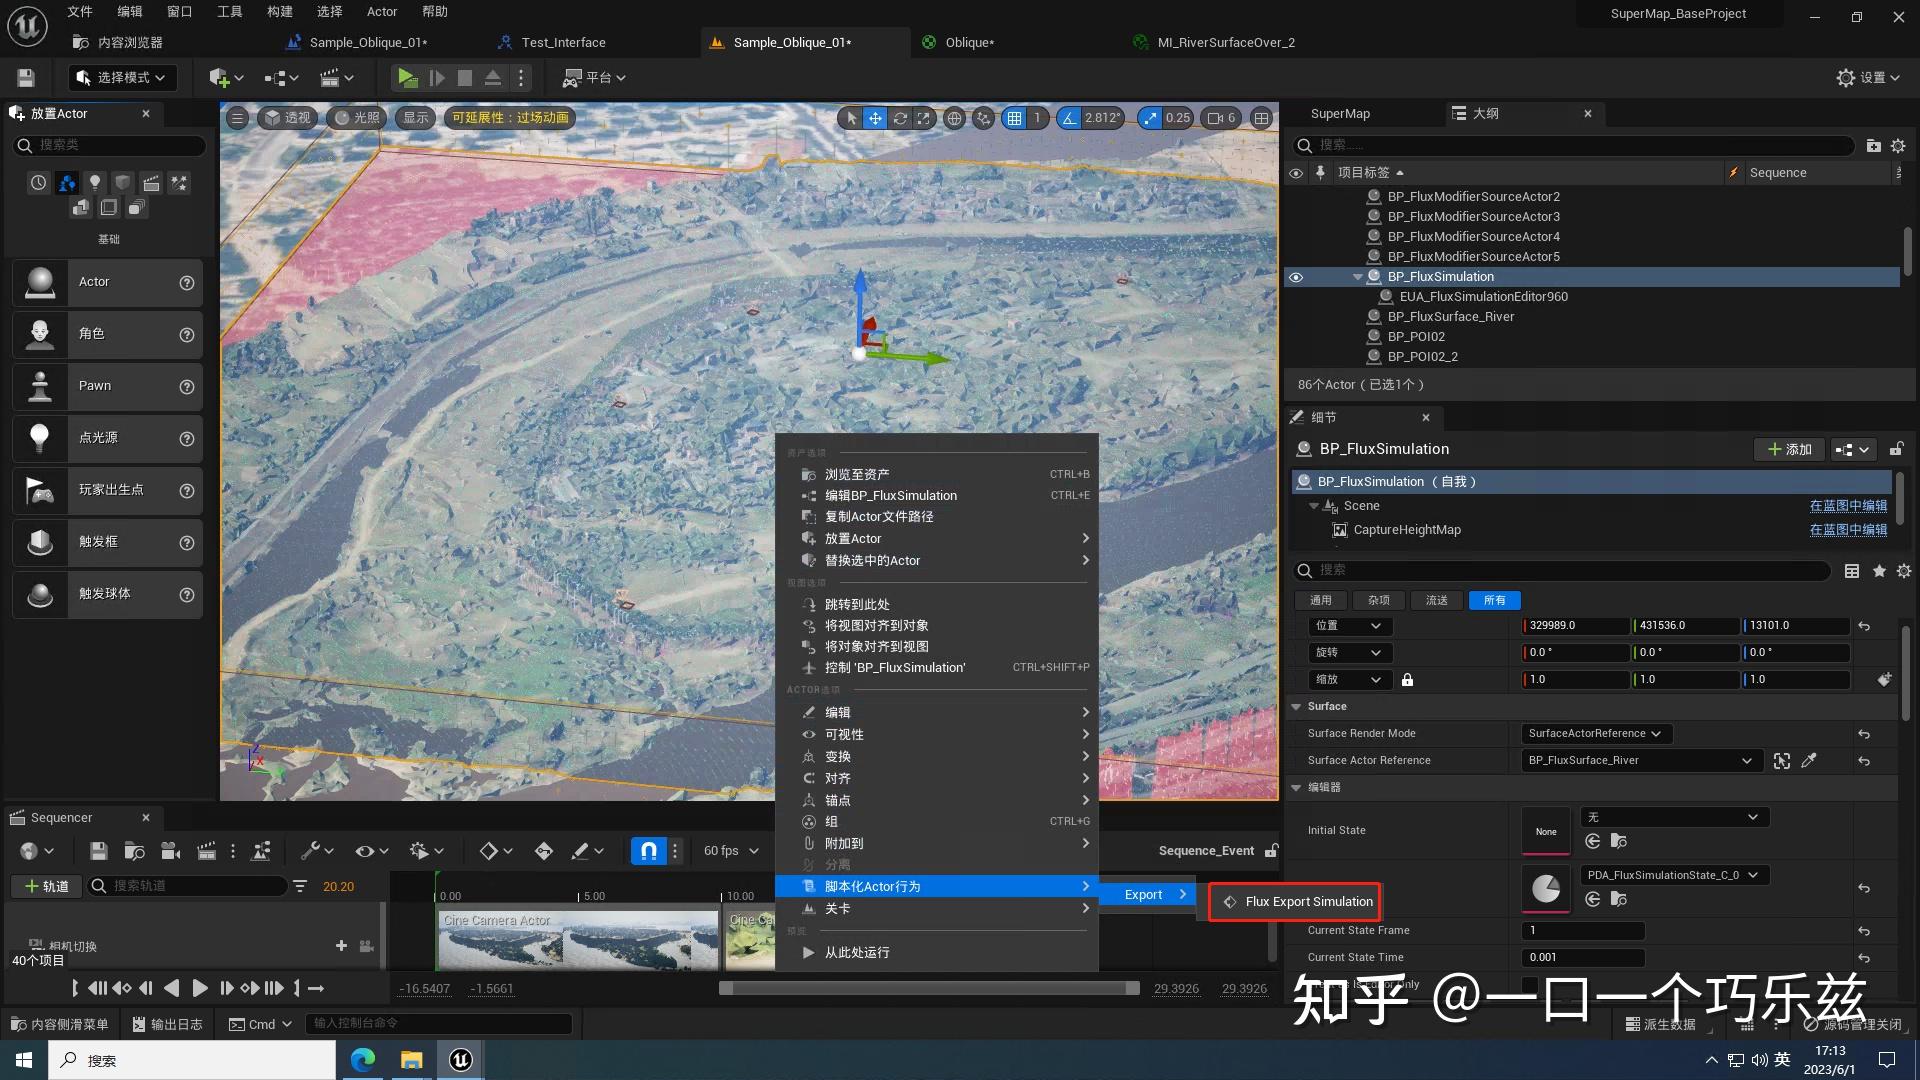The image size is (1920, 1080).
Task: Open the 60 fps frame rate dropdown
Action: click(731, 851)
